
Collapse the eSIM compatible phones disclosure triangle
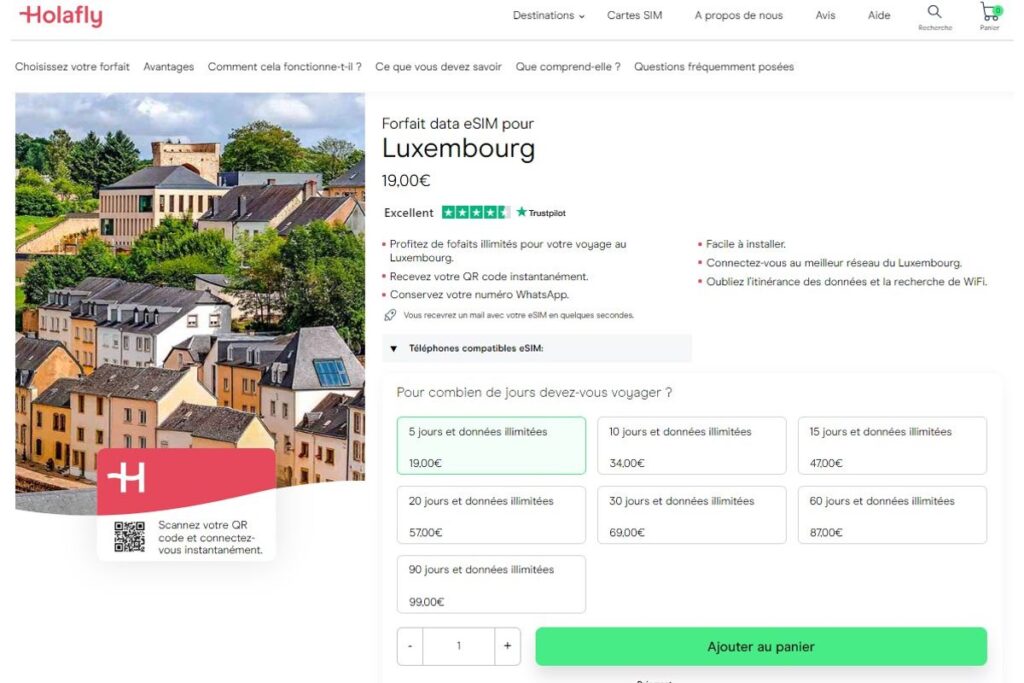tap(393, 348)
